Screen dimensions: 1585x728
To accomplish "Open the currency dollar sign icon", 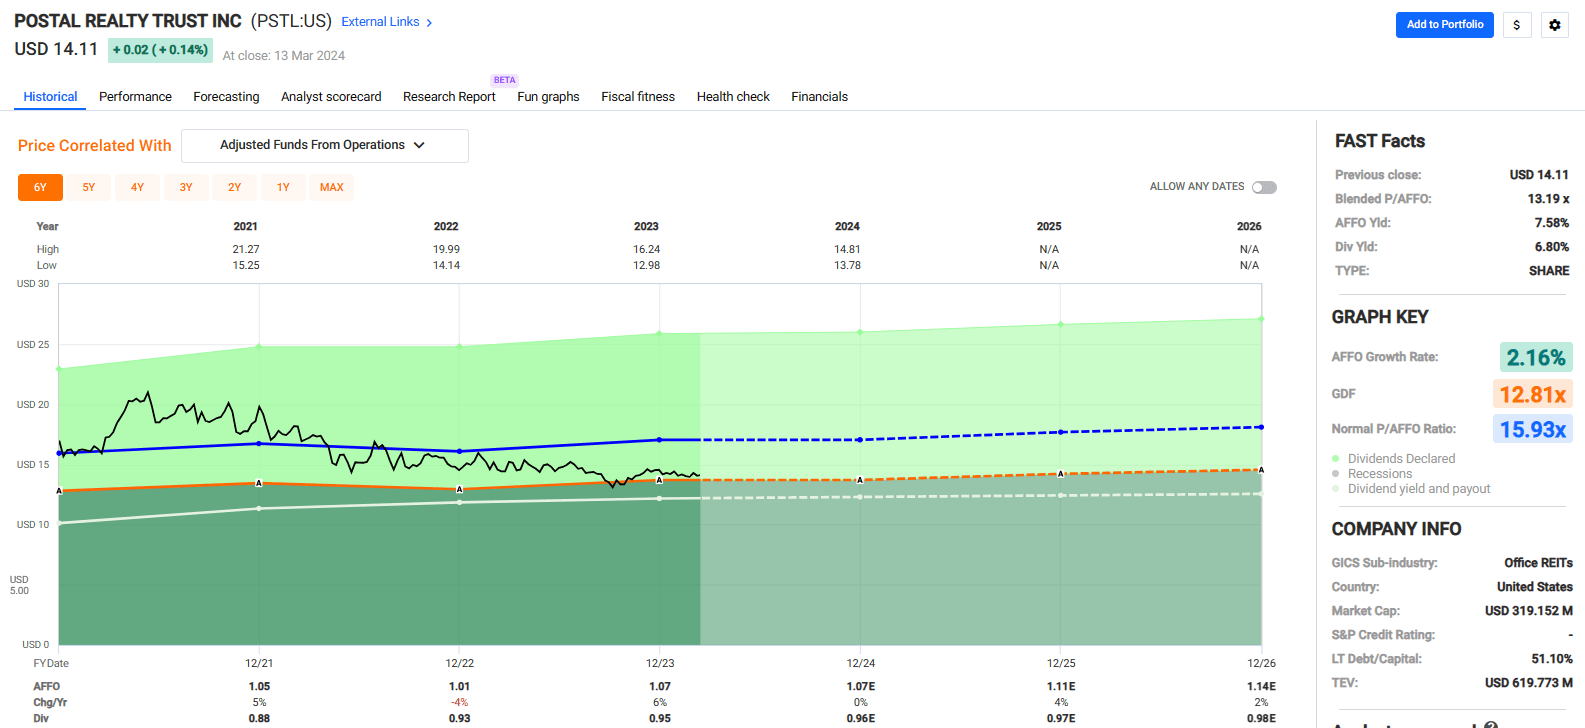I will [1516, 25].
